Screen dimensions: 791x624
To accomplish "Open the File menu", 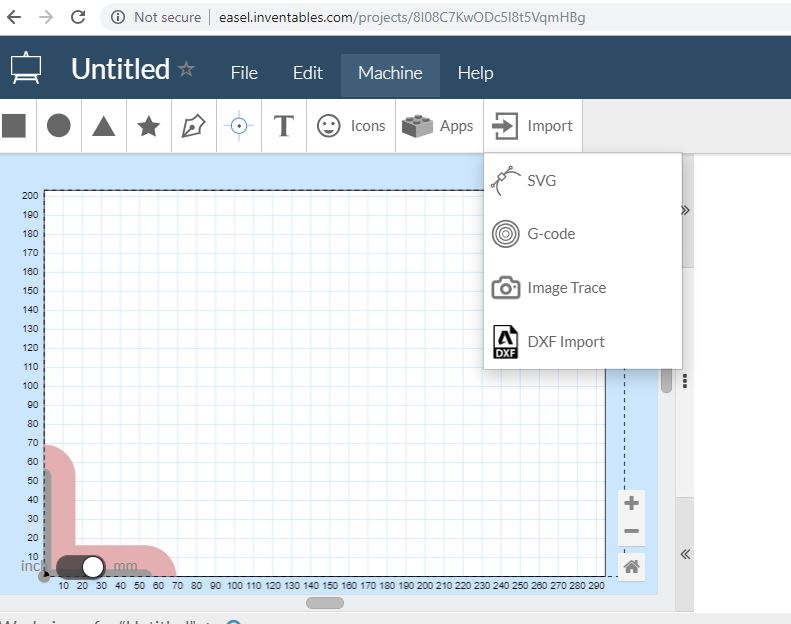I will (244, 73).
